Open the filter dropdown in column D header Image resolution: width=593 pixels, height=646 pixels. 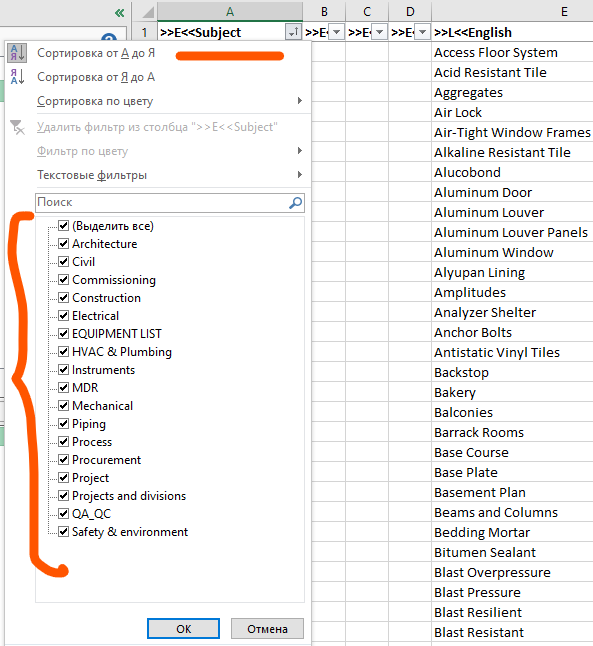coord(422,32)
